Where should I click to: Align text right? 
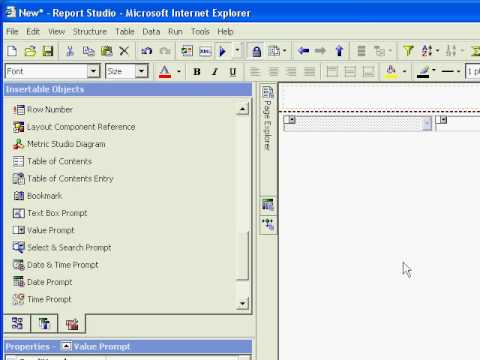coord(291,71)
